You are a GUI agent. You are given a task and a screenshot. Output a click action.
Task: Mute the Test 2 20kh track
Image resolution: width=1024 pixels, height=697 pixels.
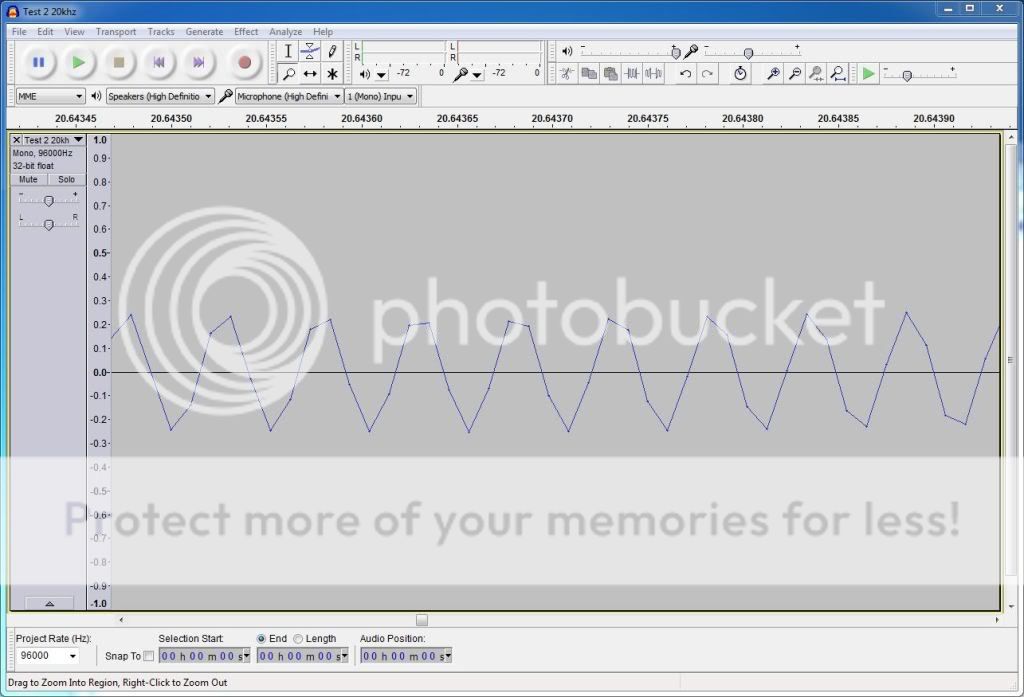(x=28, y=180)
